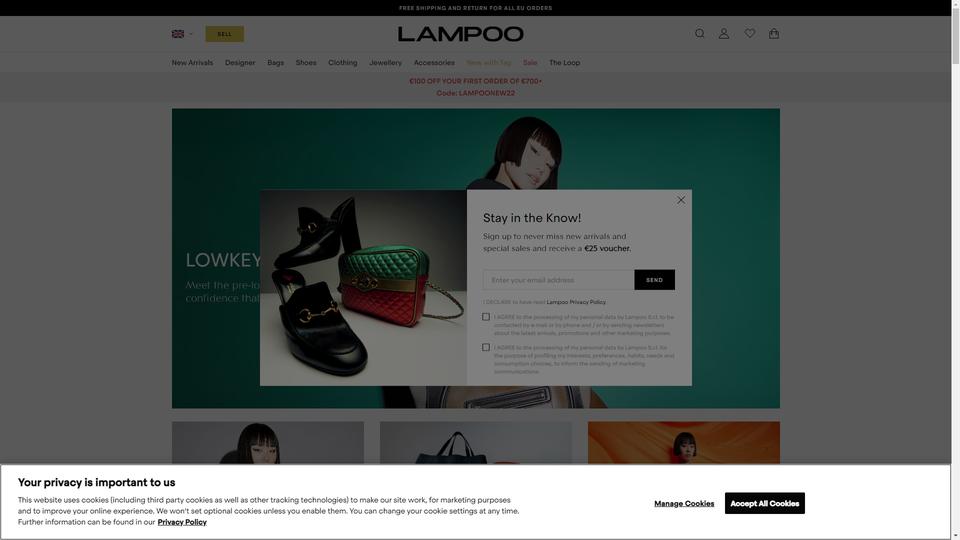Open the user account icon
This screenshot has height=540, width=960.
724,34
